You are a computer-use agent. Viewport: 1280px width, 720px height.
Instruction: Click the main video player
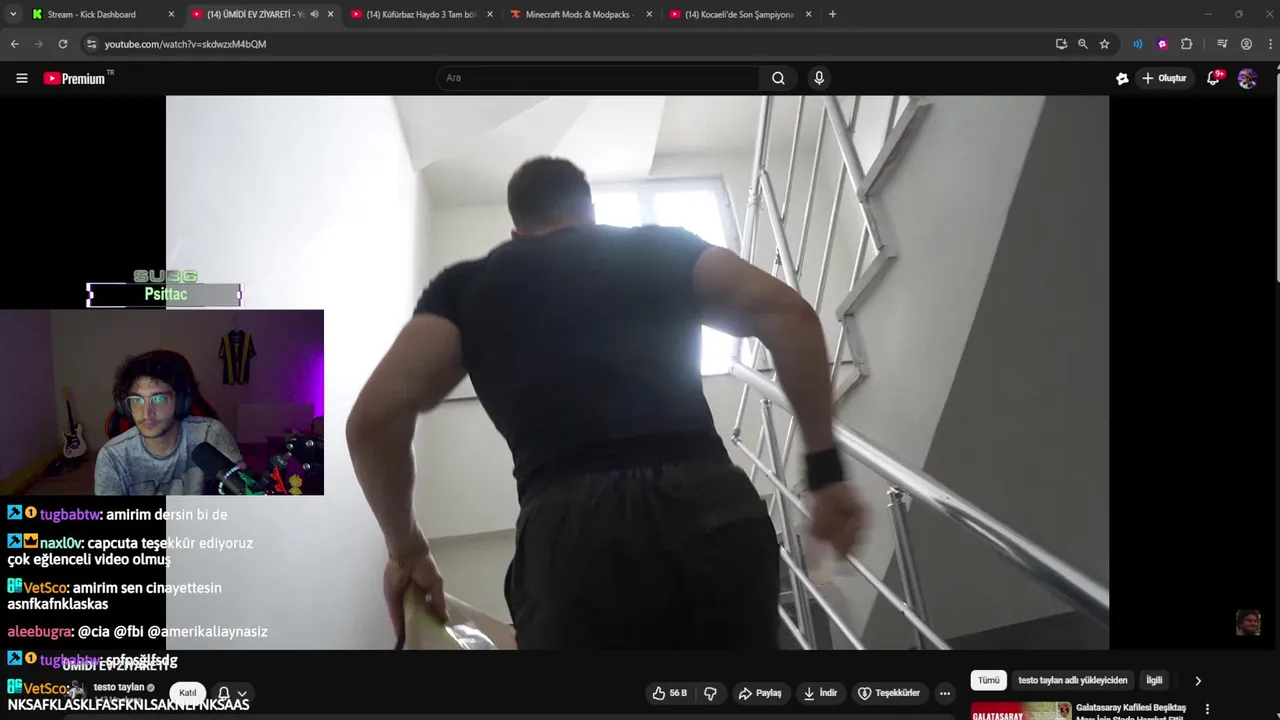tap(637, 373)
